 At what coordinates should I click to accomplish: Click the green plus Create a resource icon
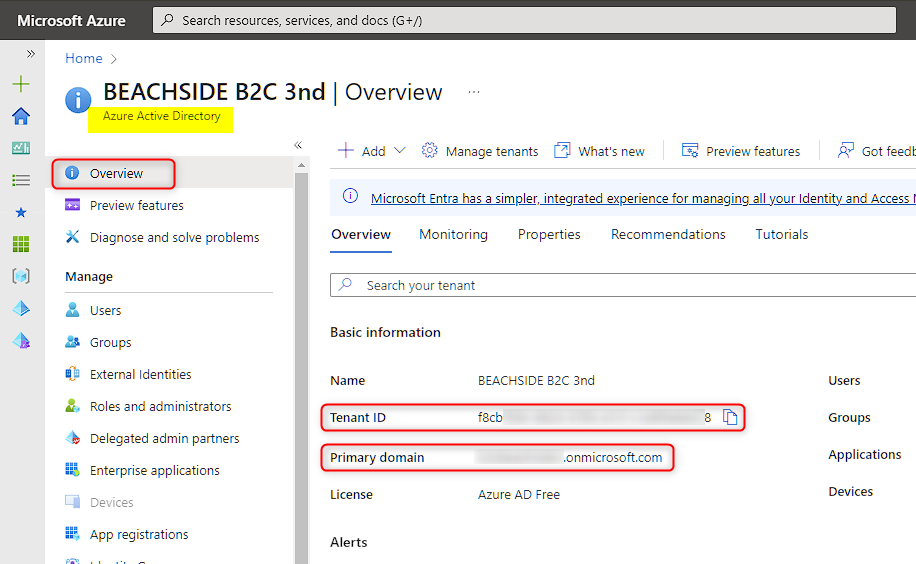pyautogui.click(x=21, y=84)
